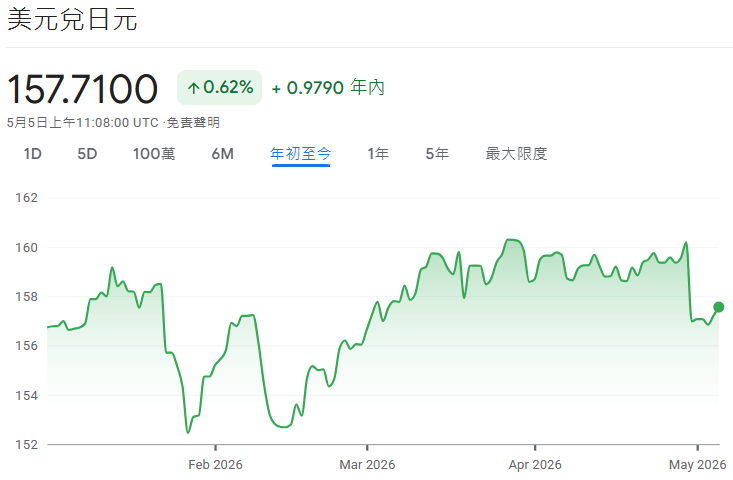Image resolution: width=733 pixels, height=480 pixels.
Task: Click the 154 y-axis label
Action: 27,395
